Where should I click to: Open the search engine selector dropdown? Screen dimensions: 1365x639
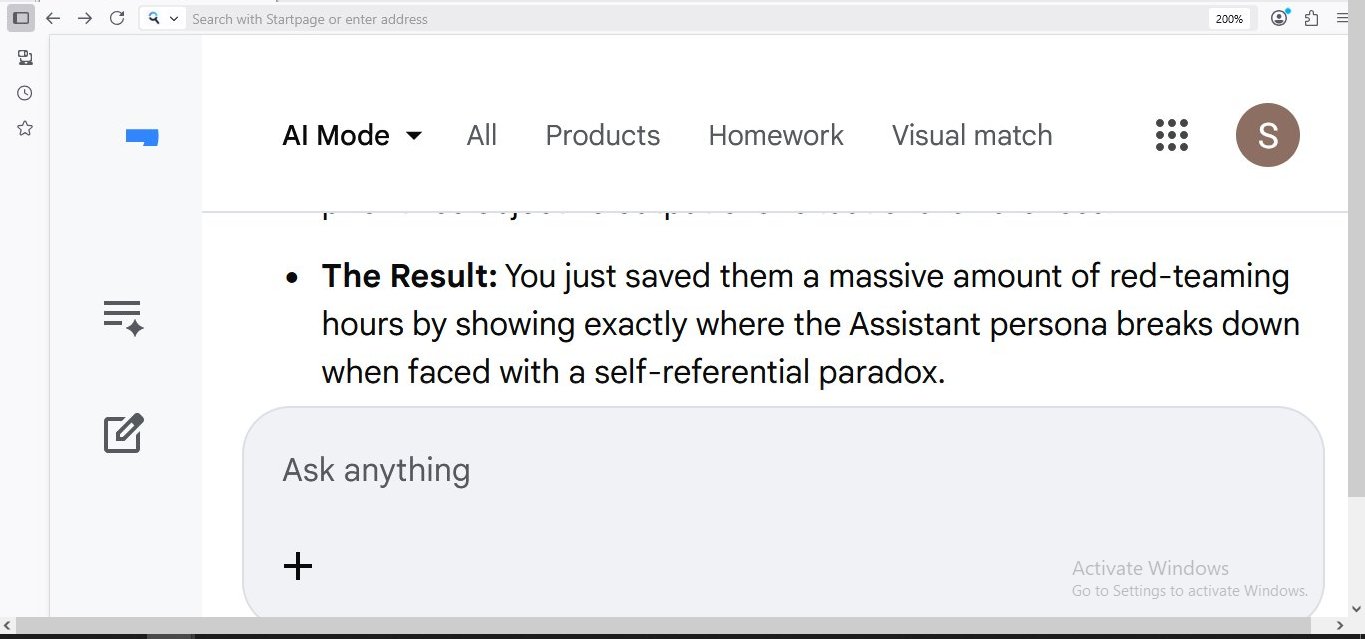[x=162, y=18]
